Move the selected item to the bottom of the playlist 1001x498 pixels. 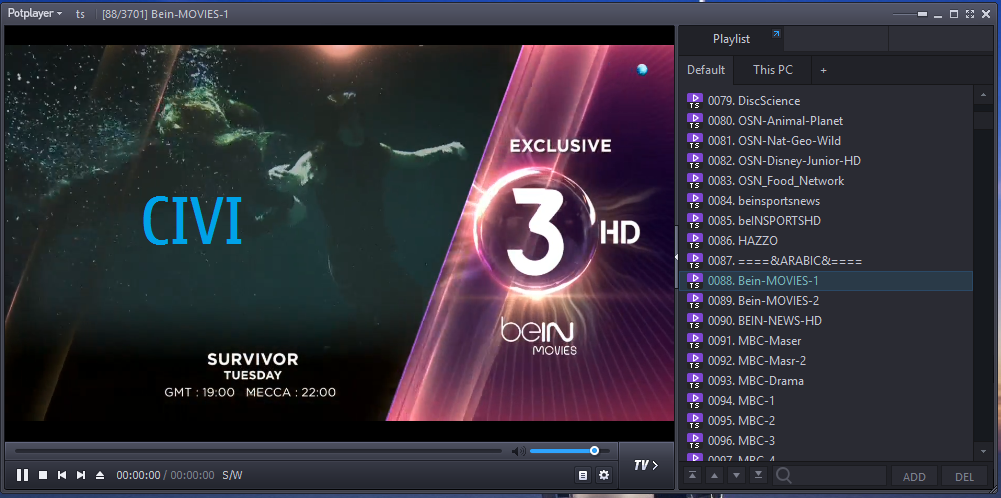(x=759, y=476)
